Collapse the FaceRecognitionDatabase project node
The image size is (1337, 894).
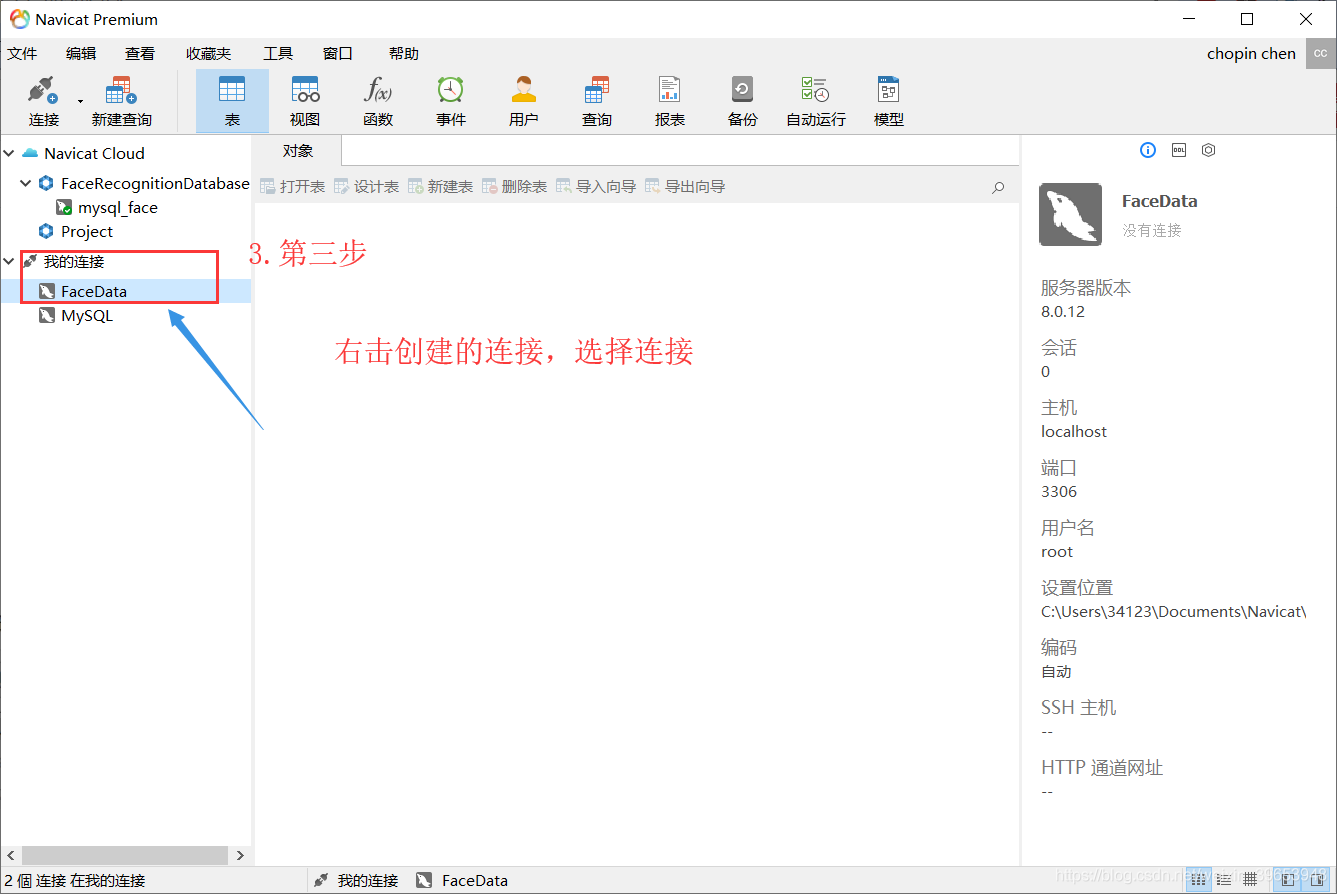click(x=26, y=184)
